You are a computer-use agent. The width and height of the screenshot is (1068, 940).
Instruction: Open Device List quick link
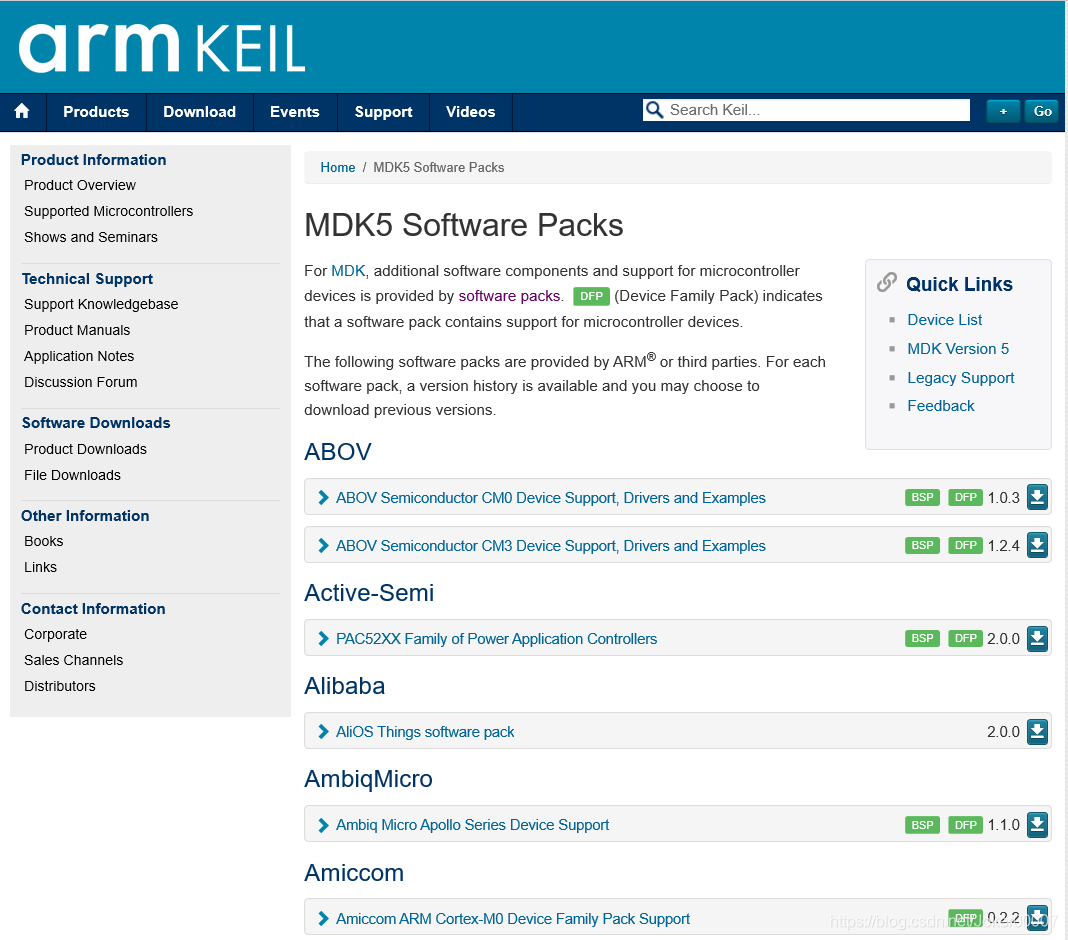point(945,319)
